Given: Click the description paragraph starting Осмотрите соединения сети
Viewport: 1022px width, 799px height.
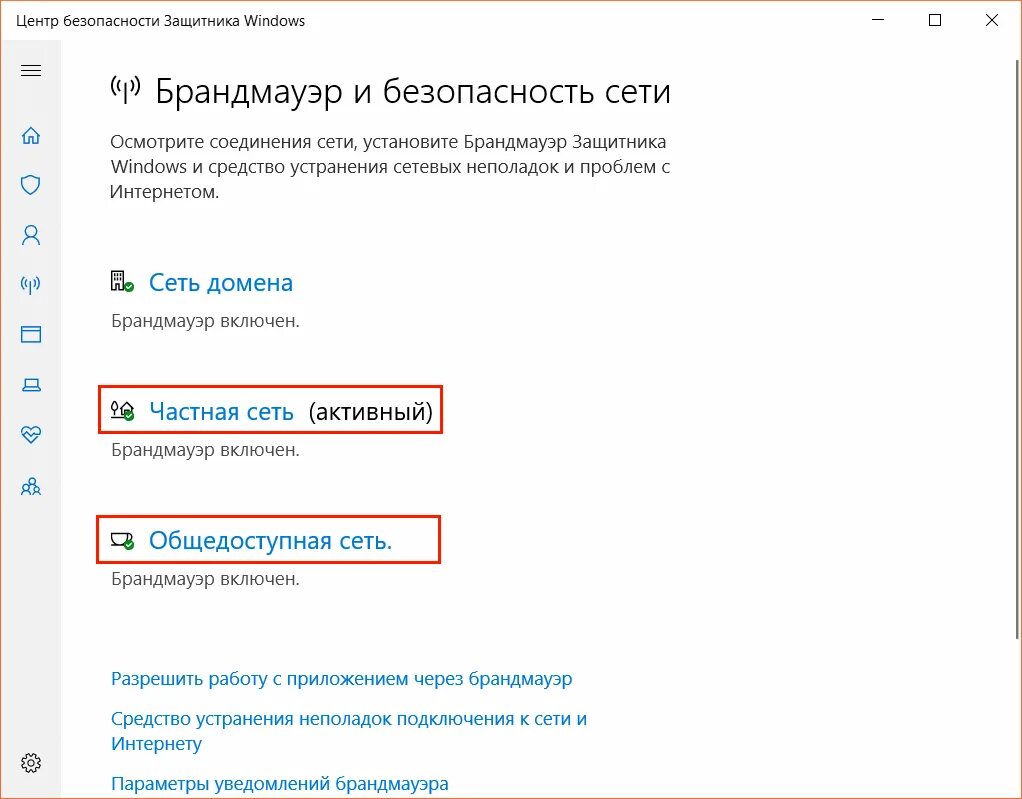Looking at the screenshot, I should tap(390, 167).
